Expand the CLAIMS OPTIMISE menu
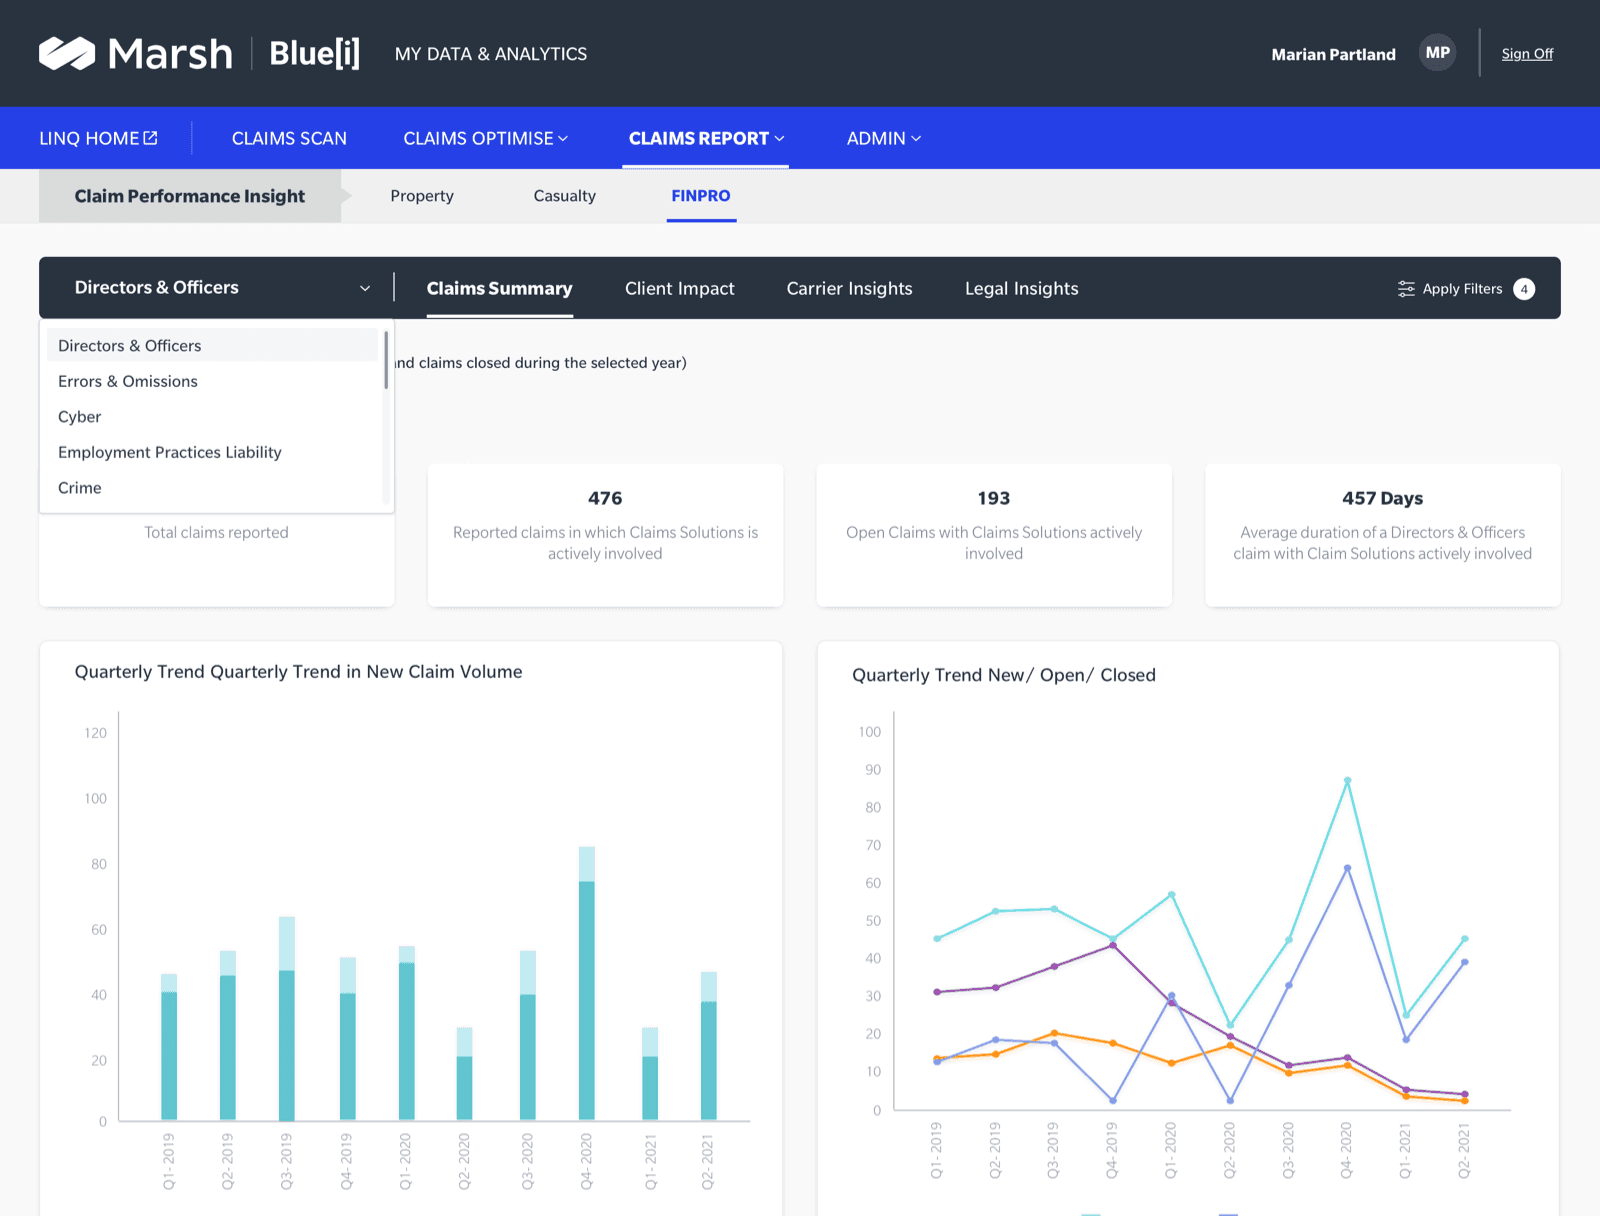The image size is (1600, 1216). pyautogui.click(x=486, y=138)
